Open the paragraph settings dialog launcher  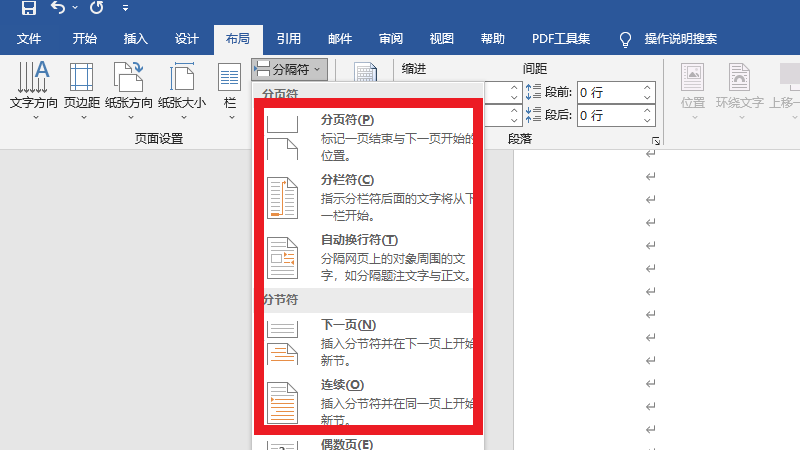click(x=657, y=141)
